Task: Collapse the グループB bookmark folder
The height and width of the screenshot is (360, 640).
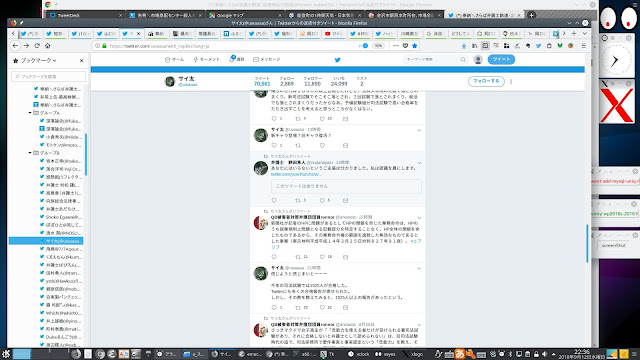Action: coord(30,153)
